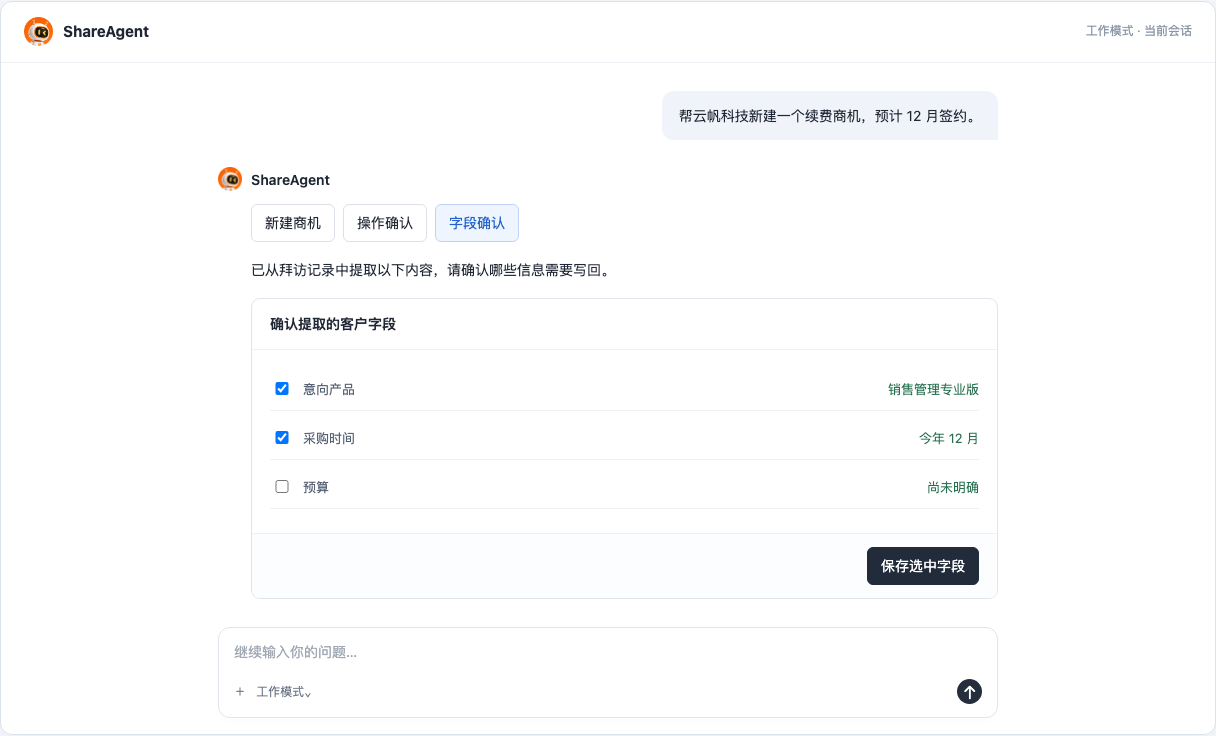Check the 预算 checkbox

click(x=282, y=486)
